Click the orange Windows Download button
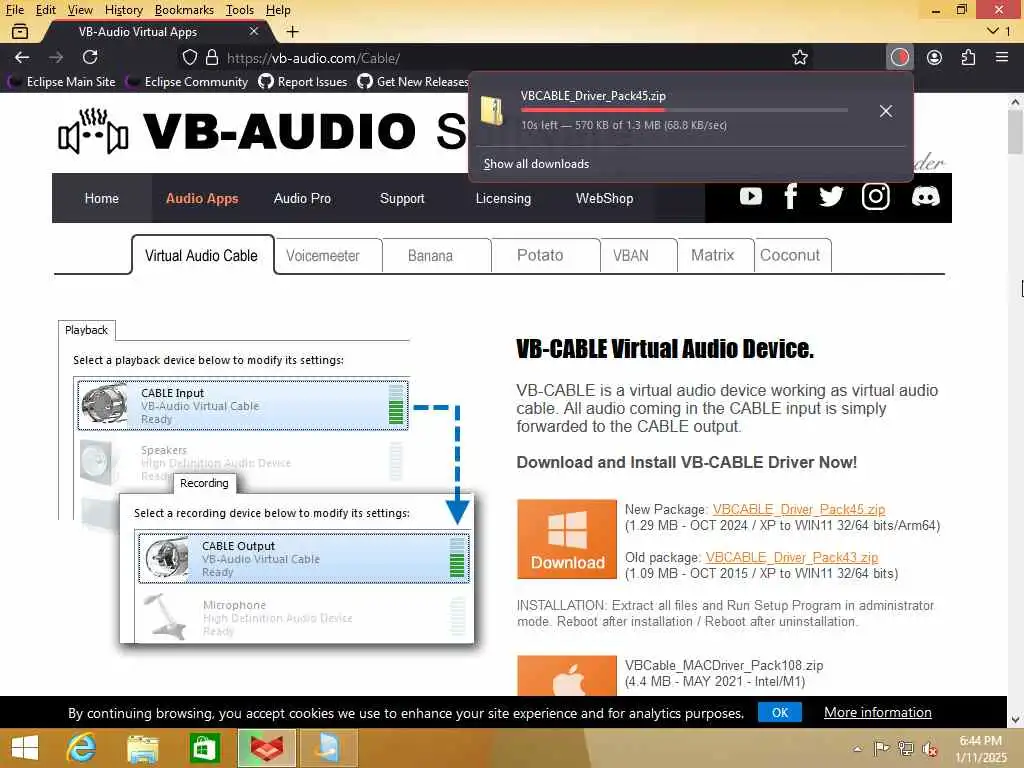 567,539
